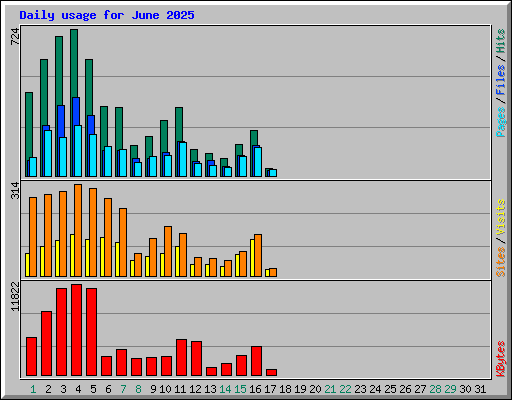The height and width of the screenshot is (400, 512).
Task: Click the red KBytes bar for day 11
Action: click(x=181, y=358)
